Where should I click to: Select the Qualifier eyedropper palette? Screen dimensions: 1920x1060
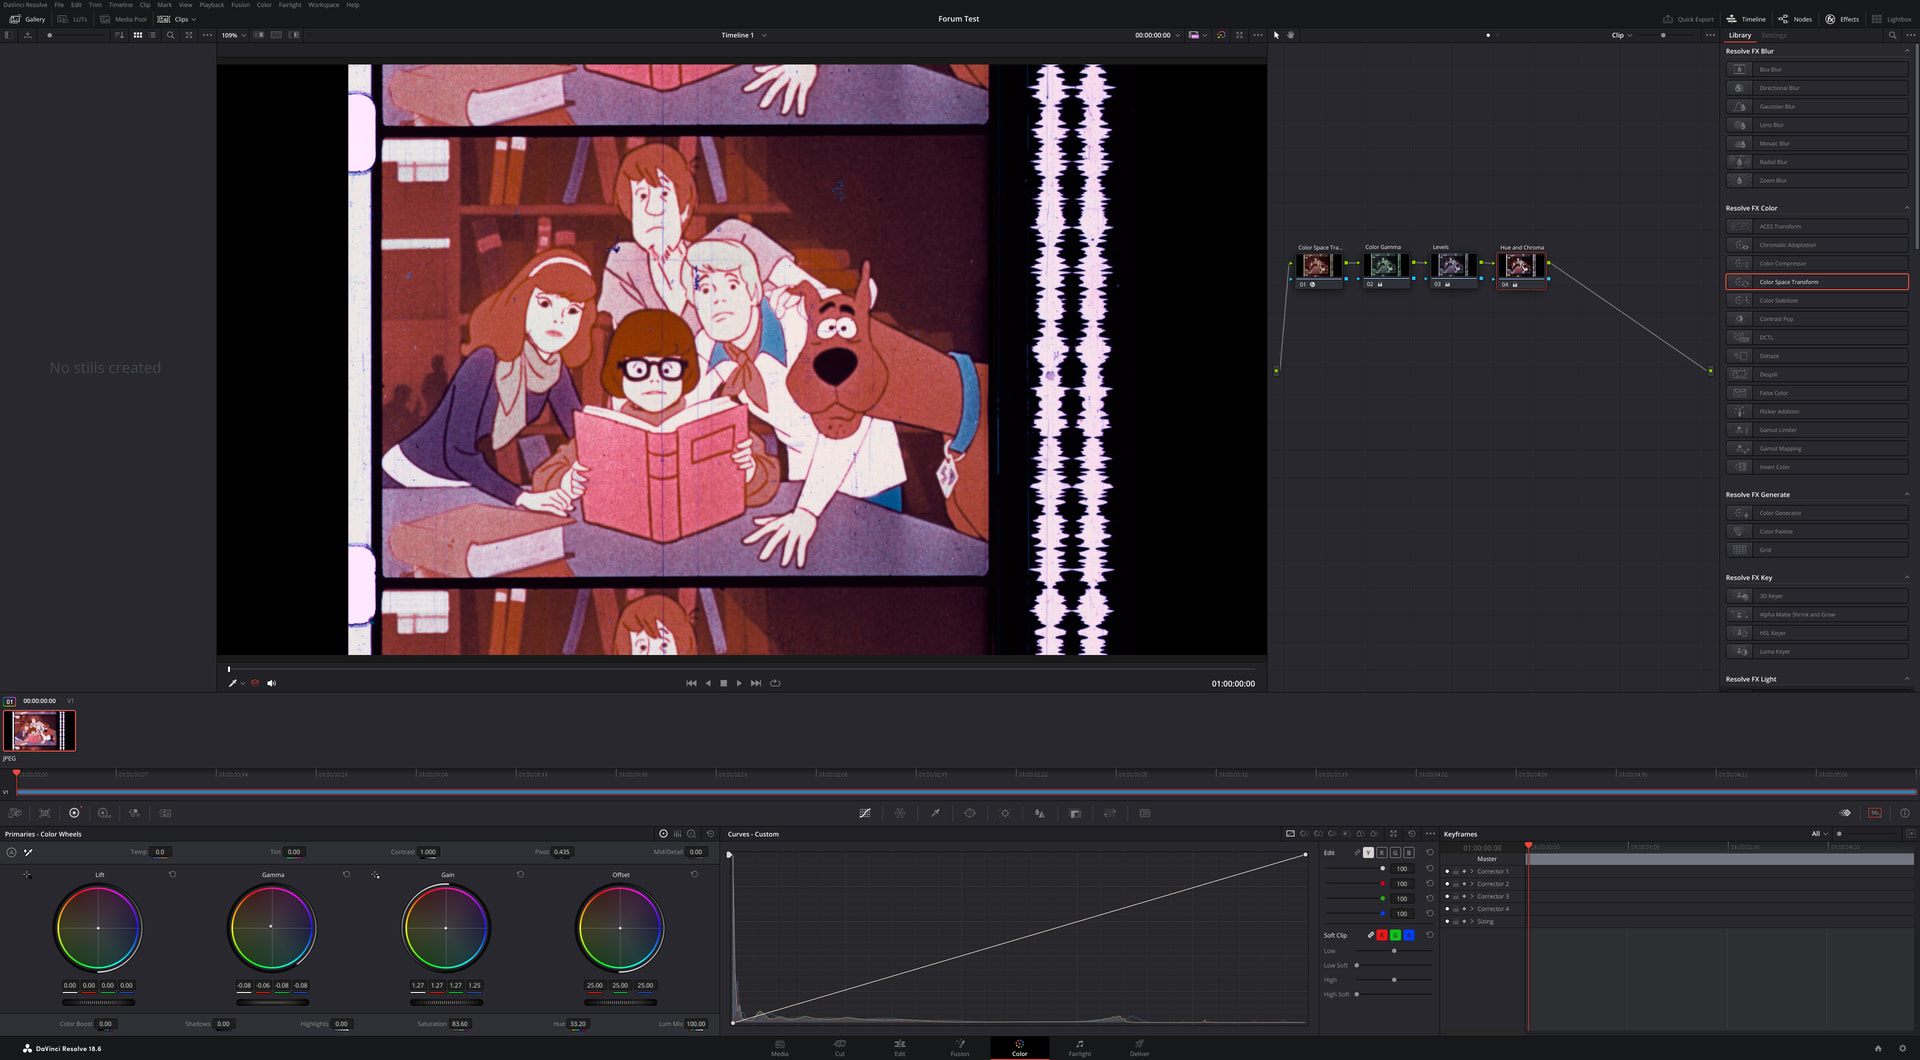(x=935, y=813)
